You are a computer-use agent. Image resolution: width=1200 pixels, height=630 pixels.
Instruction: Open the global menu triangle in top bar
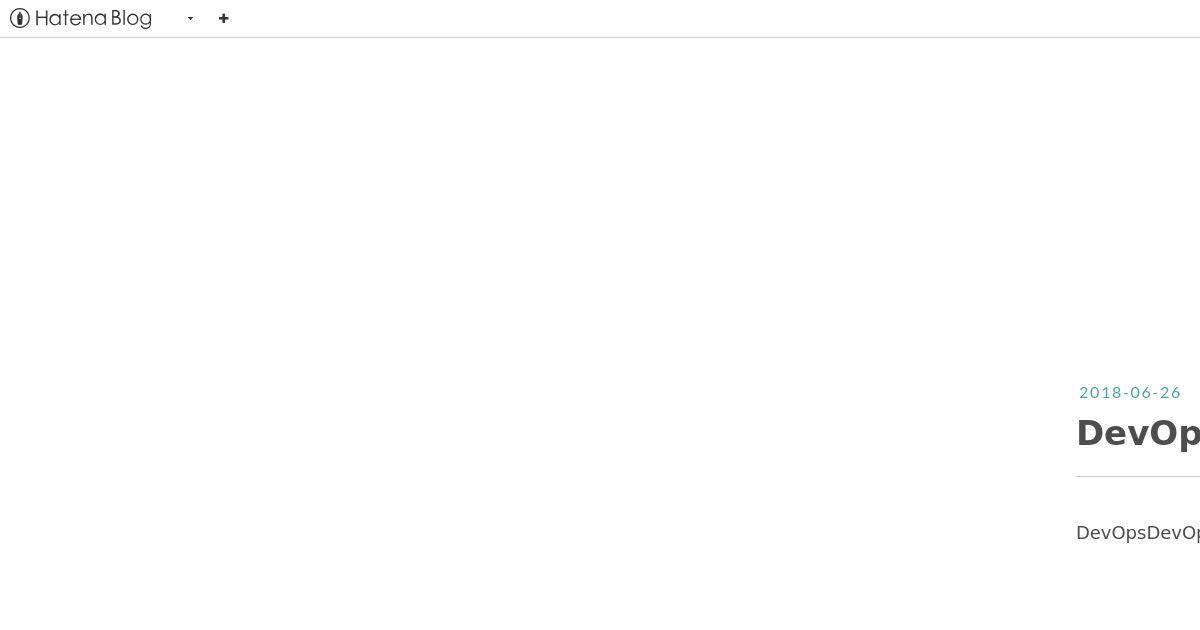point(190,18)
